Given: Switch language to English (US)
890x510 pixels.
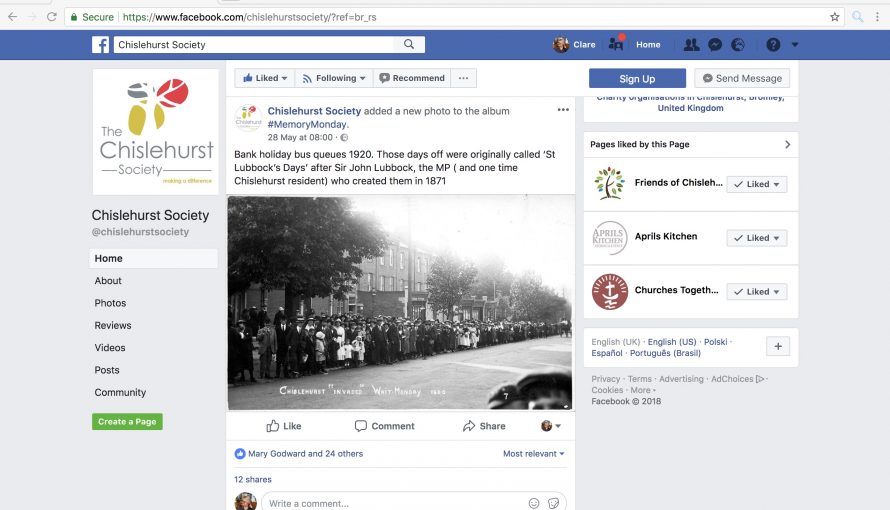Looking at the screenshot, I should point(671,342).
